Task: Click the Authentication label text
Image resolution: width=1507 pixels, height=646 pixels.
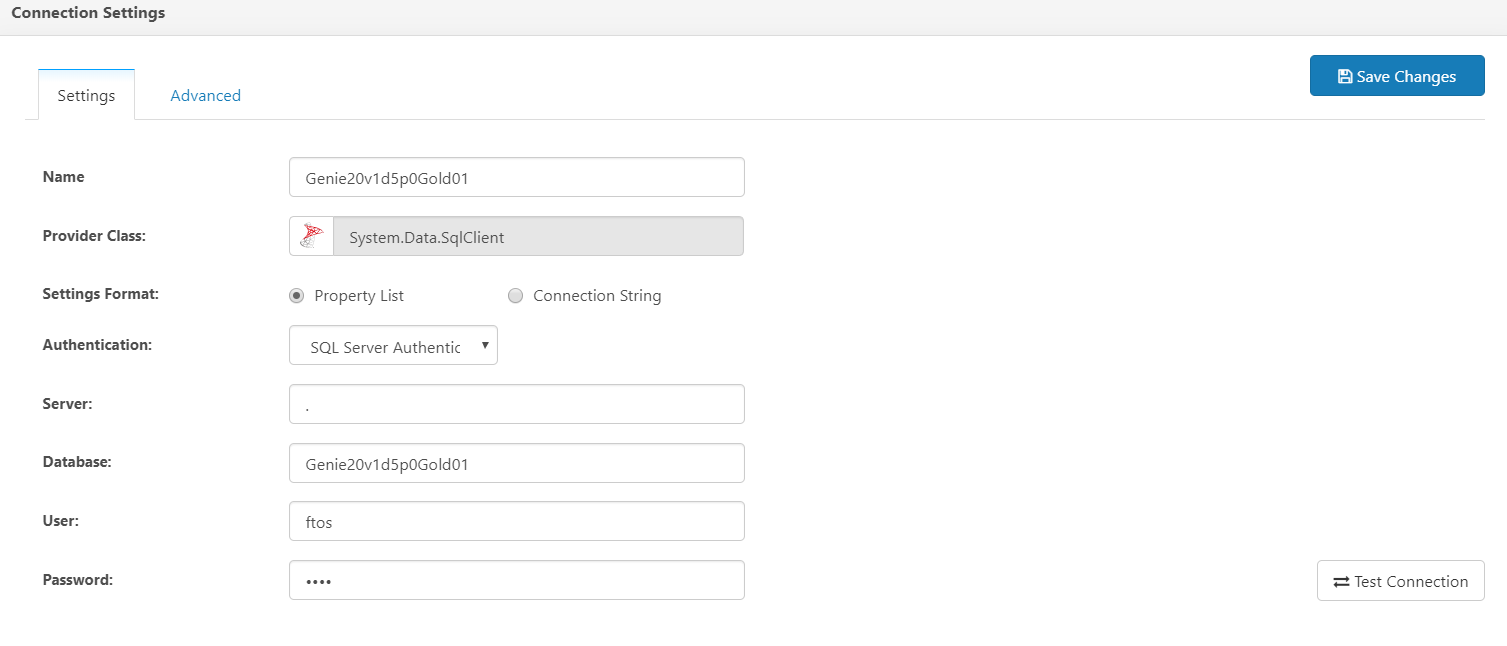Action: (x=97, y=345)
